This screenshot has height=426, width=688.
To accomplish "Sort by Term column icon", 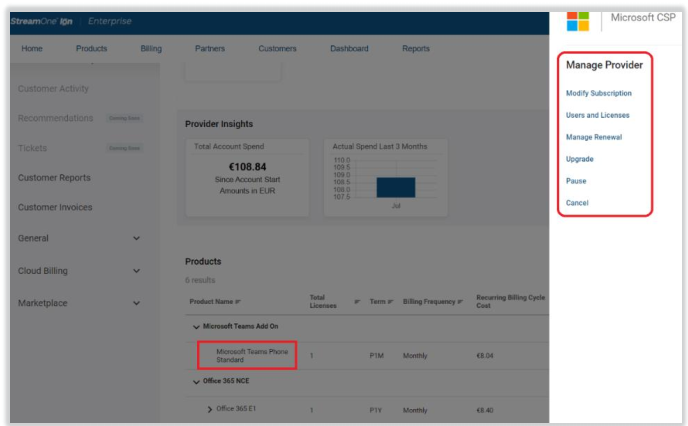I will pos(390,301).
